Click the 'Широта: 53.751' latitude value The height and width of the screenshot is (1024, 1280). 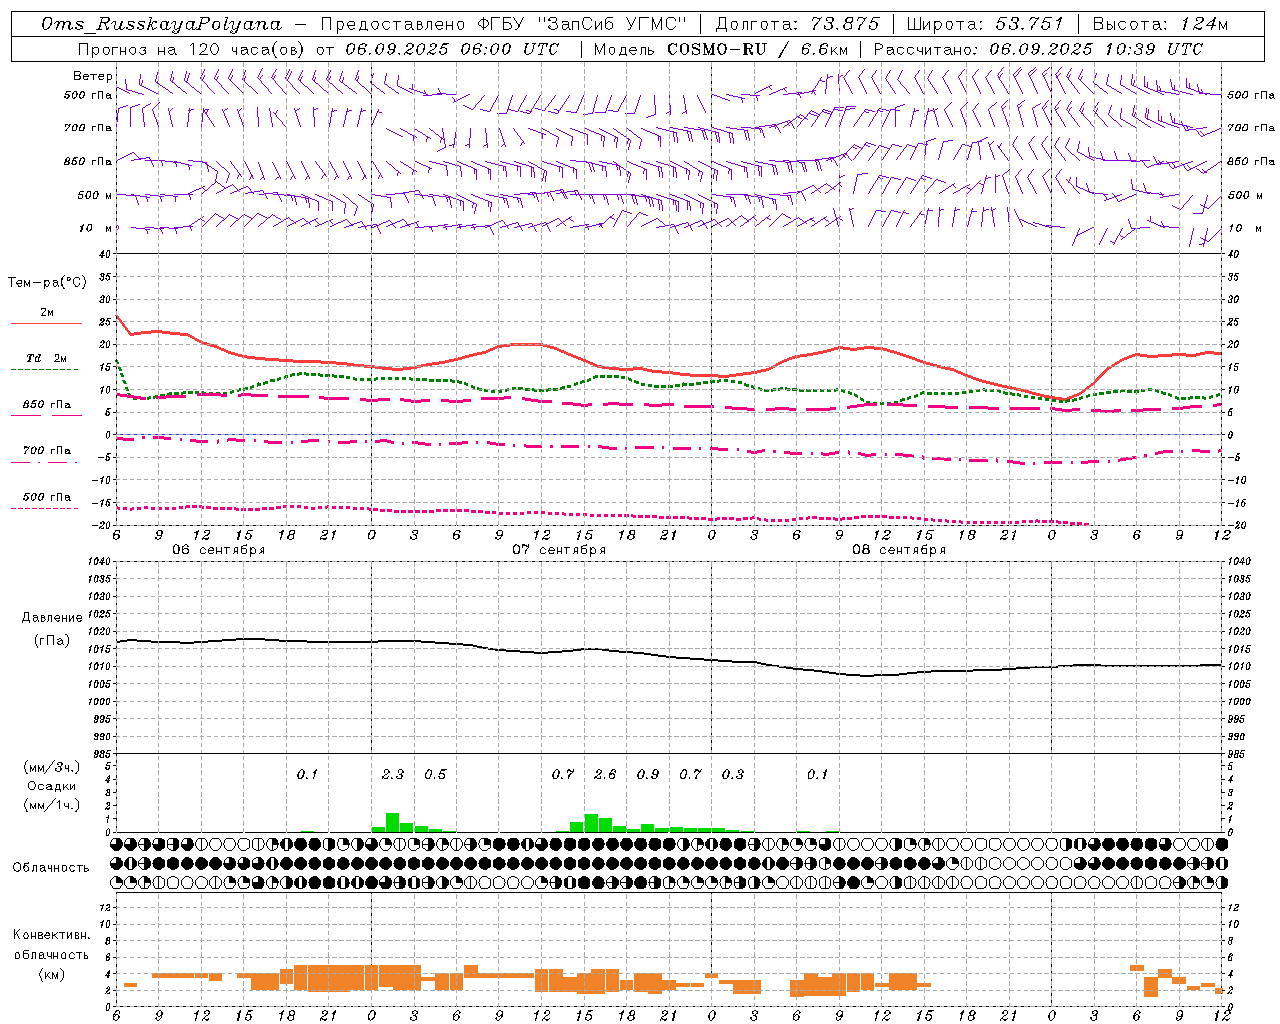pos(986,24)
